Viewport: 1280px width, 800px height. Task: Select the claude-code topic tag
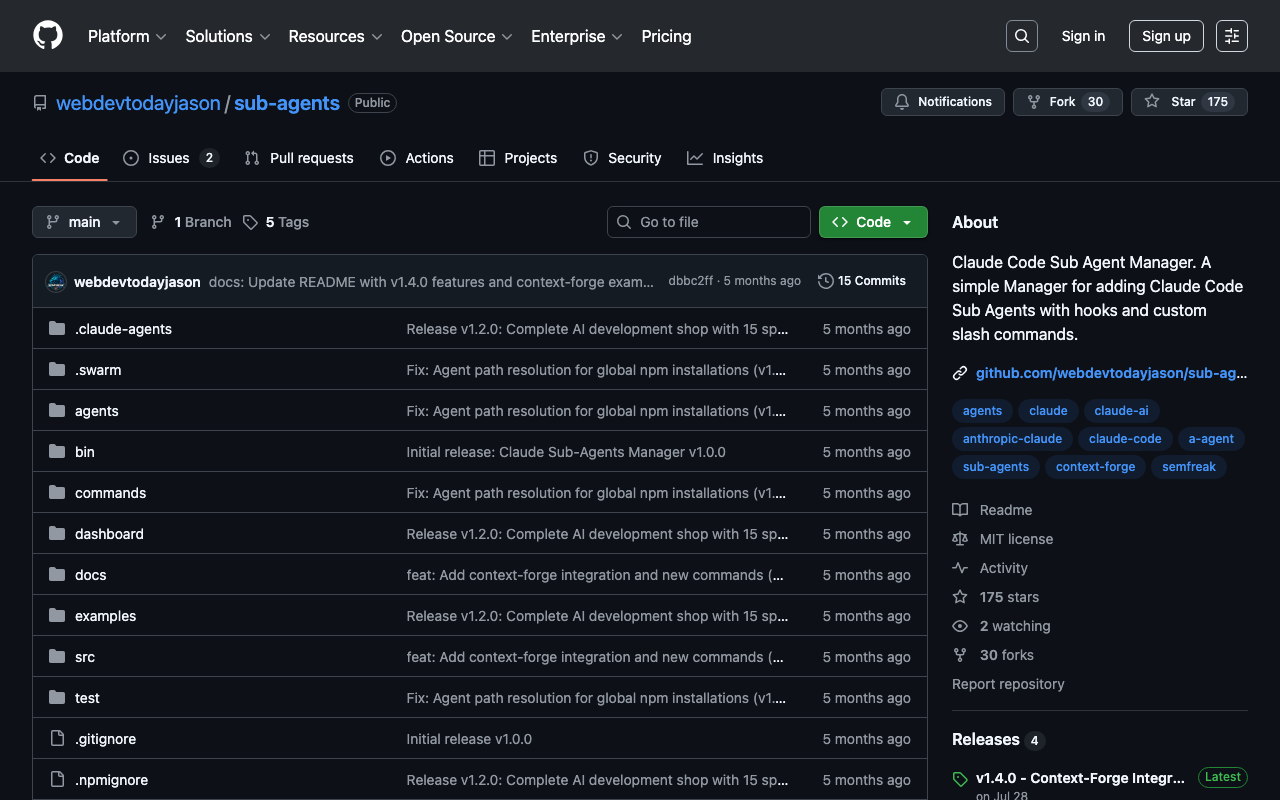pos(1125,439)
